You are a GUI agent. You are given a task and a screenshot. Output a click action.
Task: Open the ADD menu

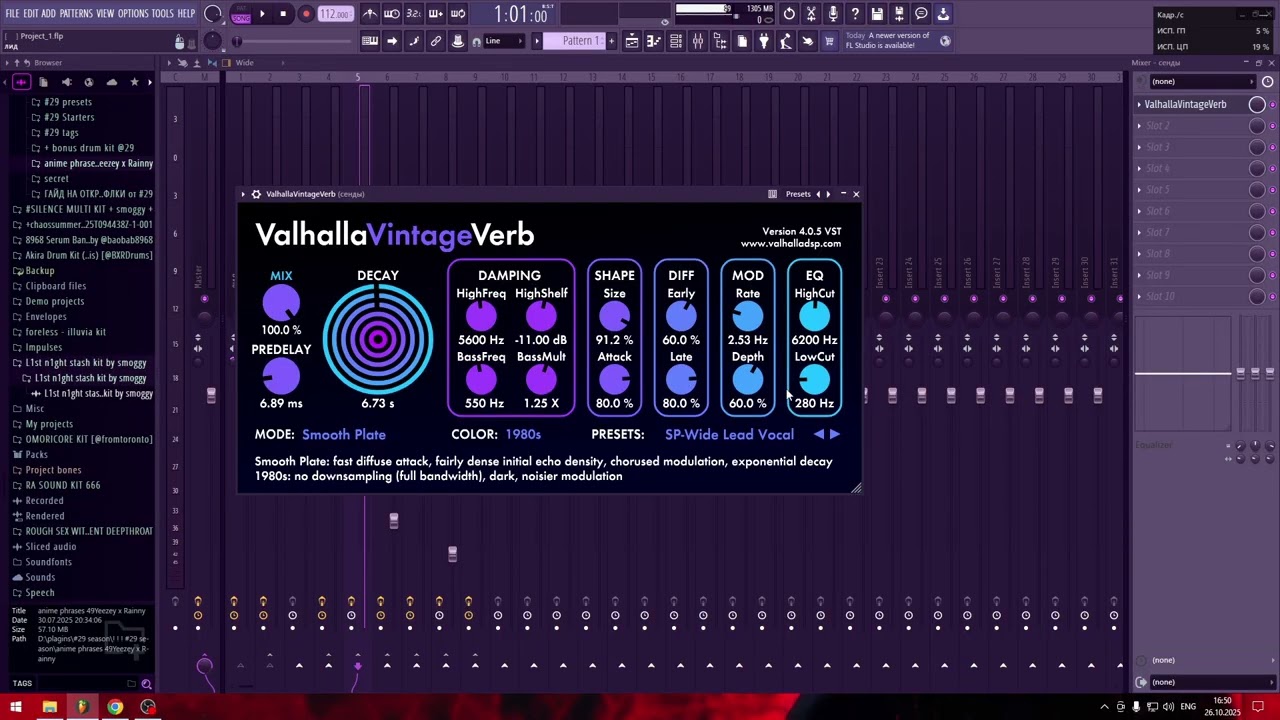49,14
